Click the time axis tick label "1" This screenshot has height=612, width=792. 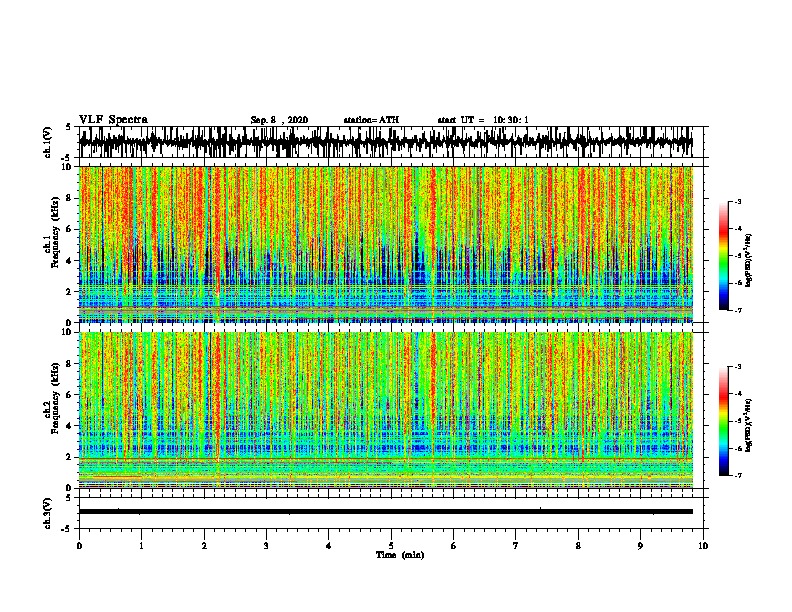(141, 546)
